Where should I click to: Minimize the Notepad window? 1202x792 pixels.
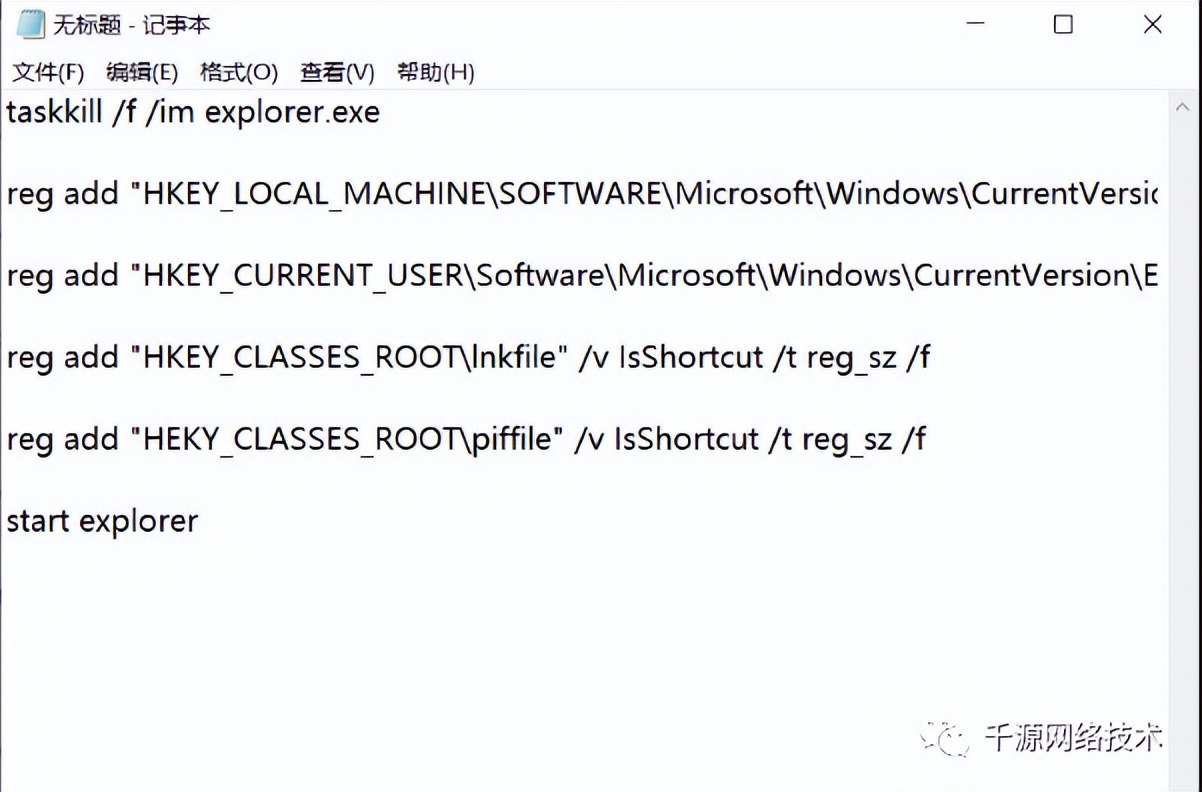tap(975, 22)
